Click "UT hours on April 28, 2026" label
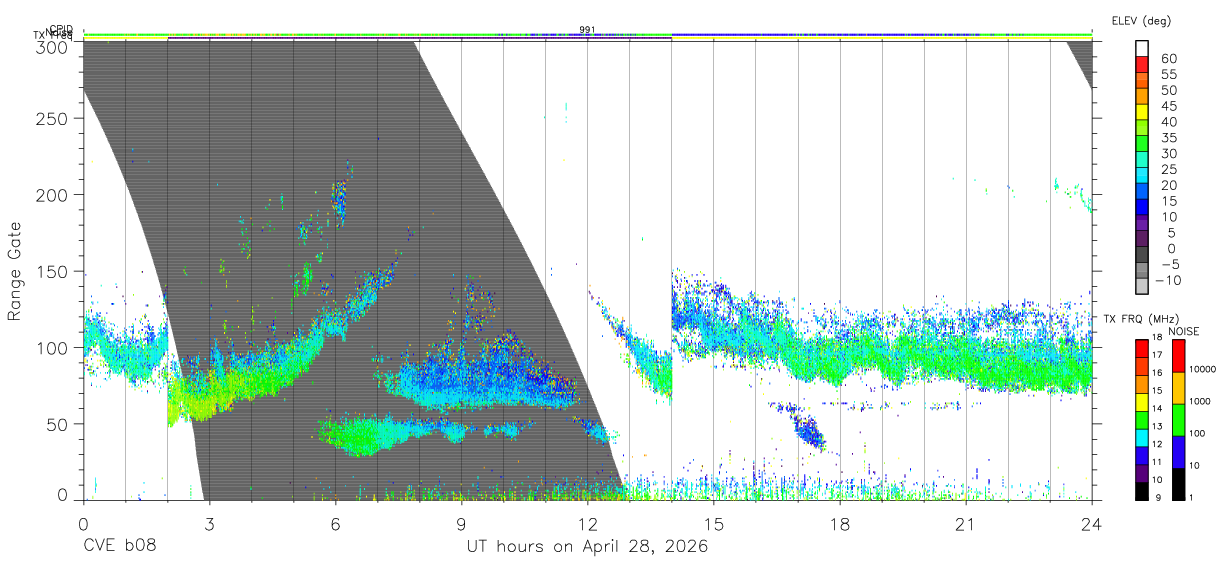1228x567 pixels. (x=588, y=547)
